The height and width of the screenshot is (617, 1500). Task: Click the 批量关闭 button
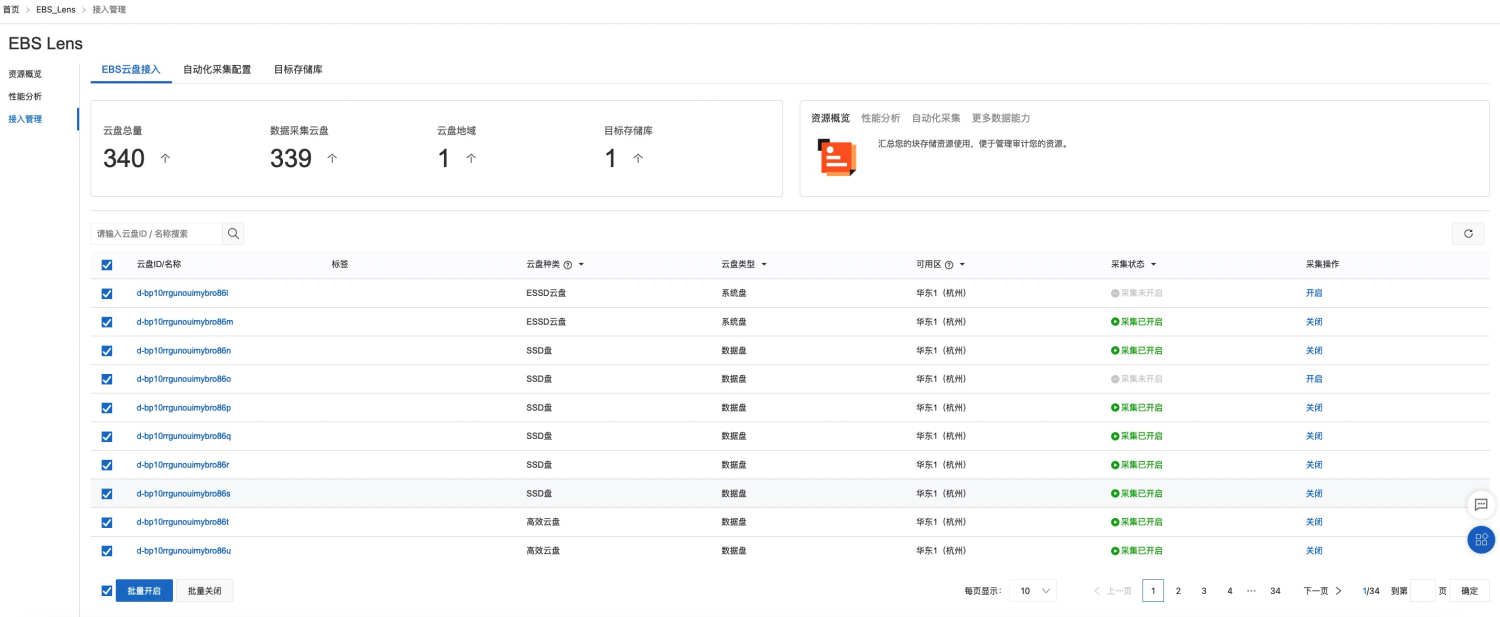[x=205, y=591]
